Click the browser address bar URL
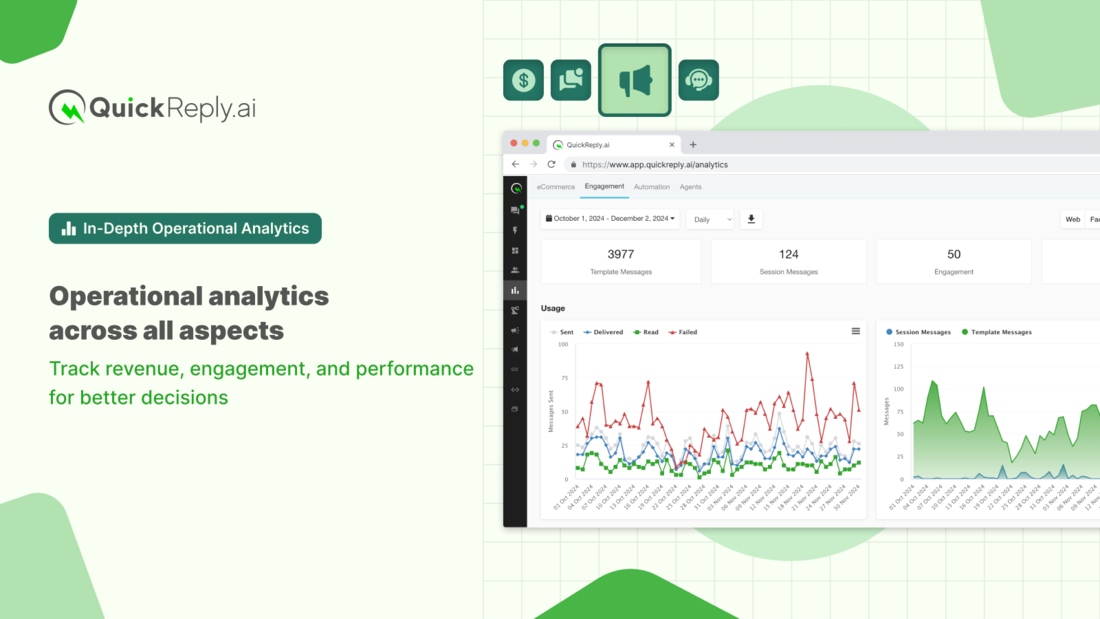 coord(655,164)
